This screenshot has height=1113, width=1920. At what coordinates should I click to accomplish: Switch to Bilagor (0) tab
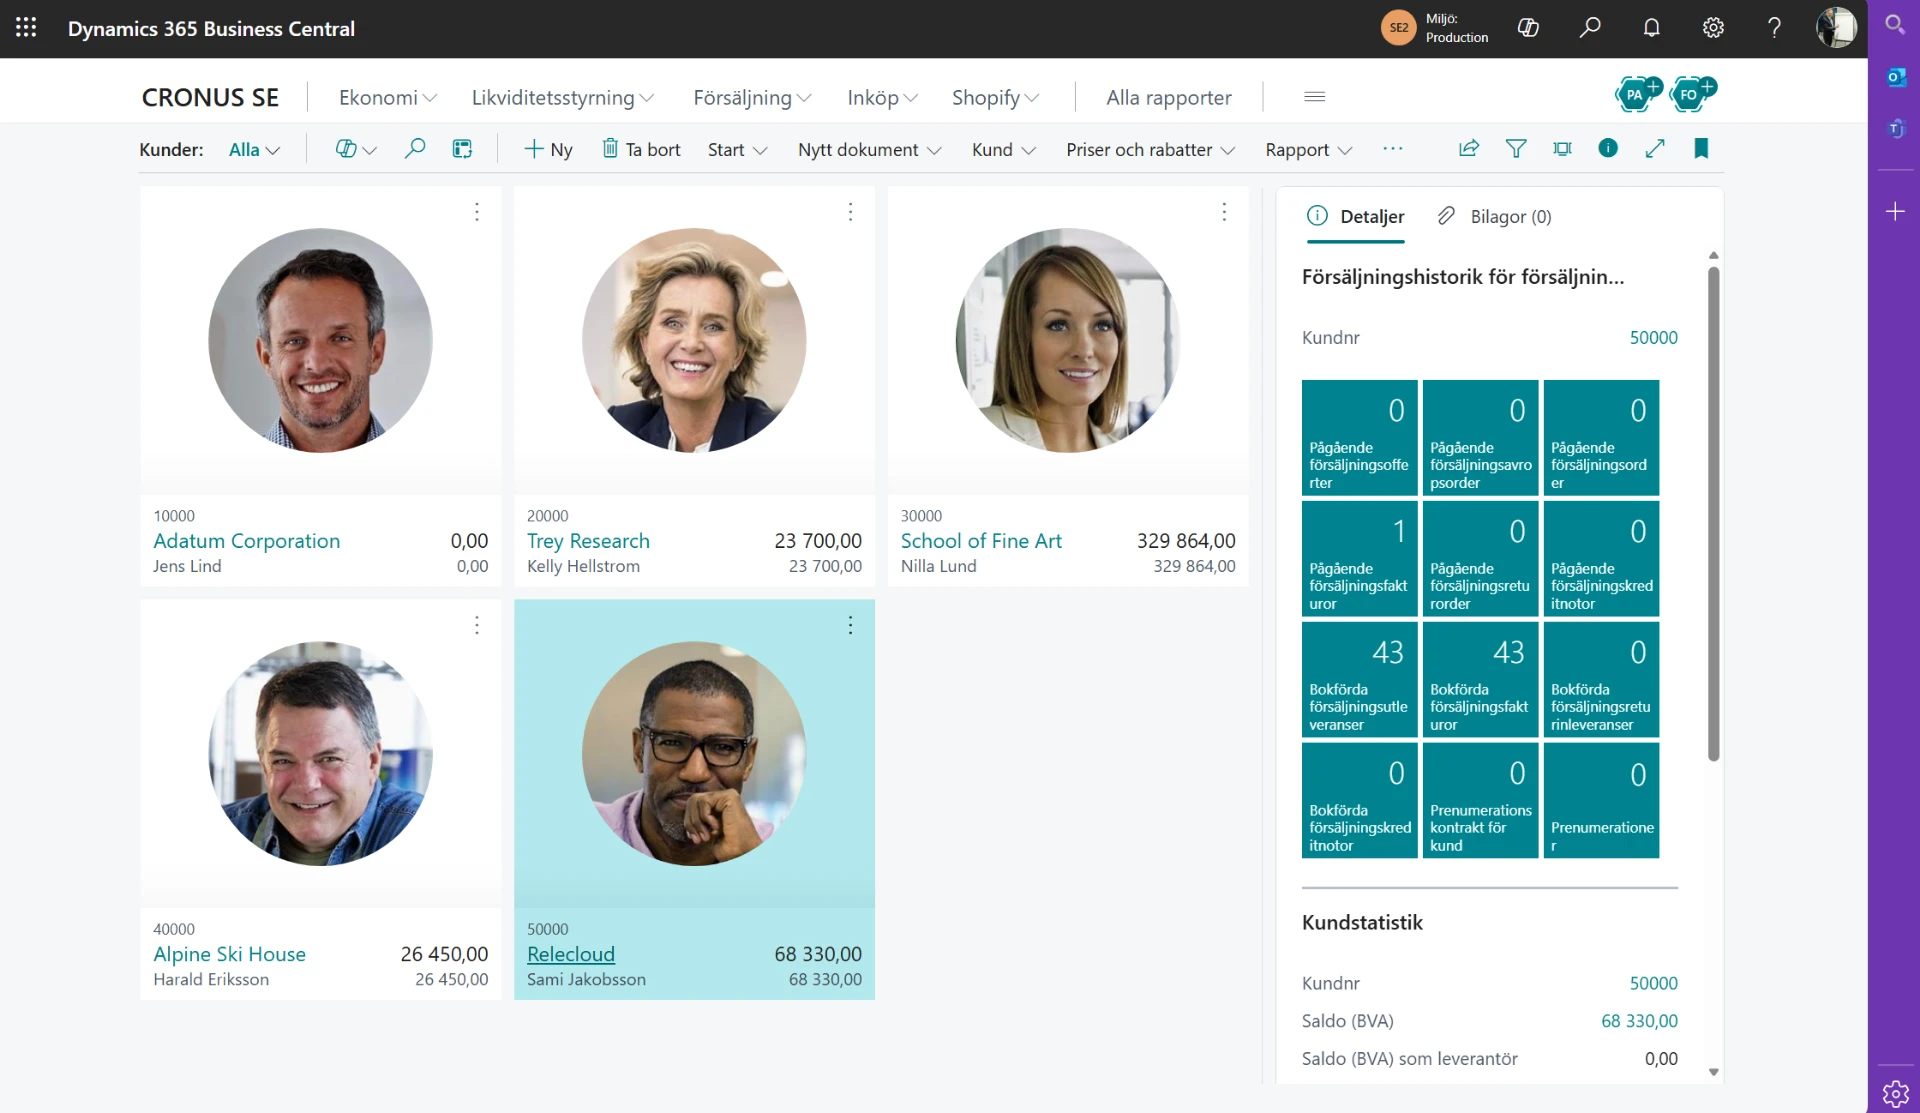click(1494, 216)
